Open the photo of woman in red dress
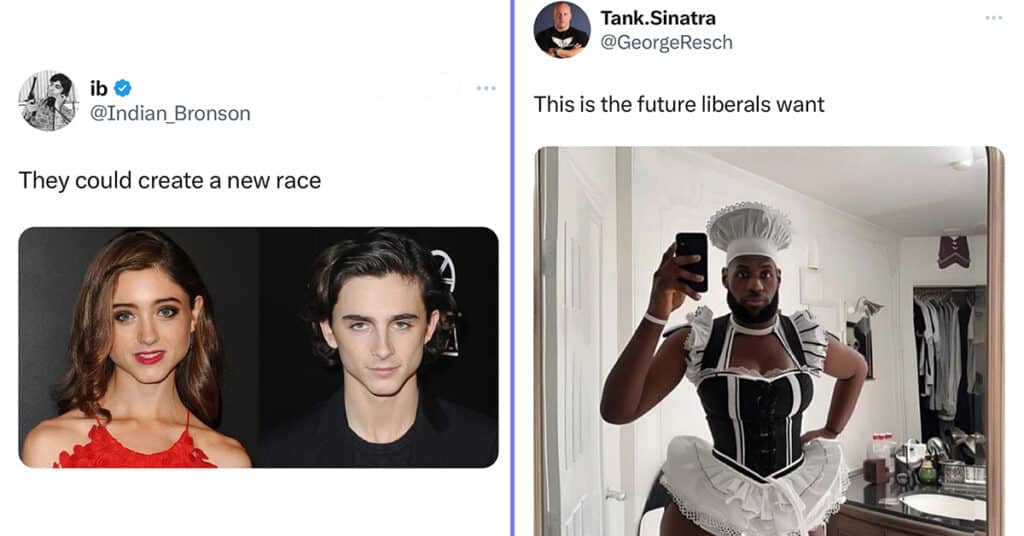 coord(138,347)
